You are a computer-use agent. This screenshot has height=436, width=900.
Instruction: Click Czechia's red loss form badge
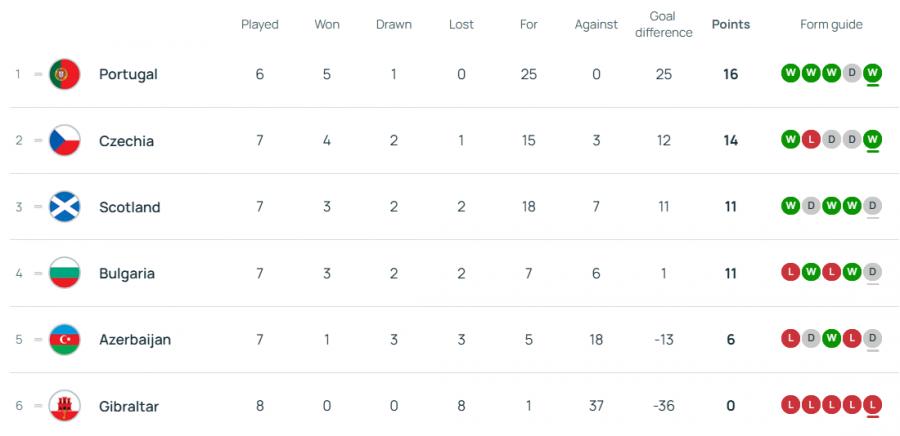pyautogui.click(x=811, y=140)
